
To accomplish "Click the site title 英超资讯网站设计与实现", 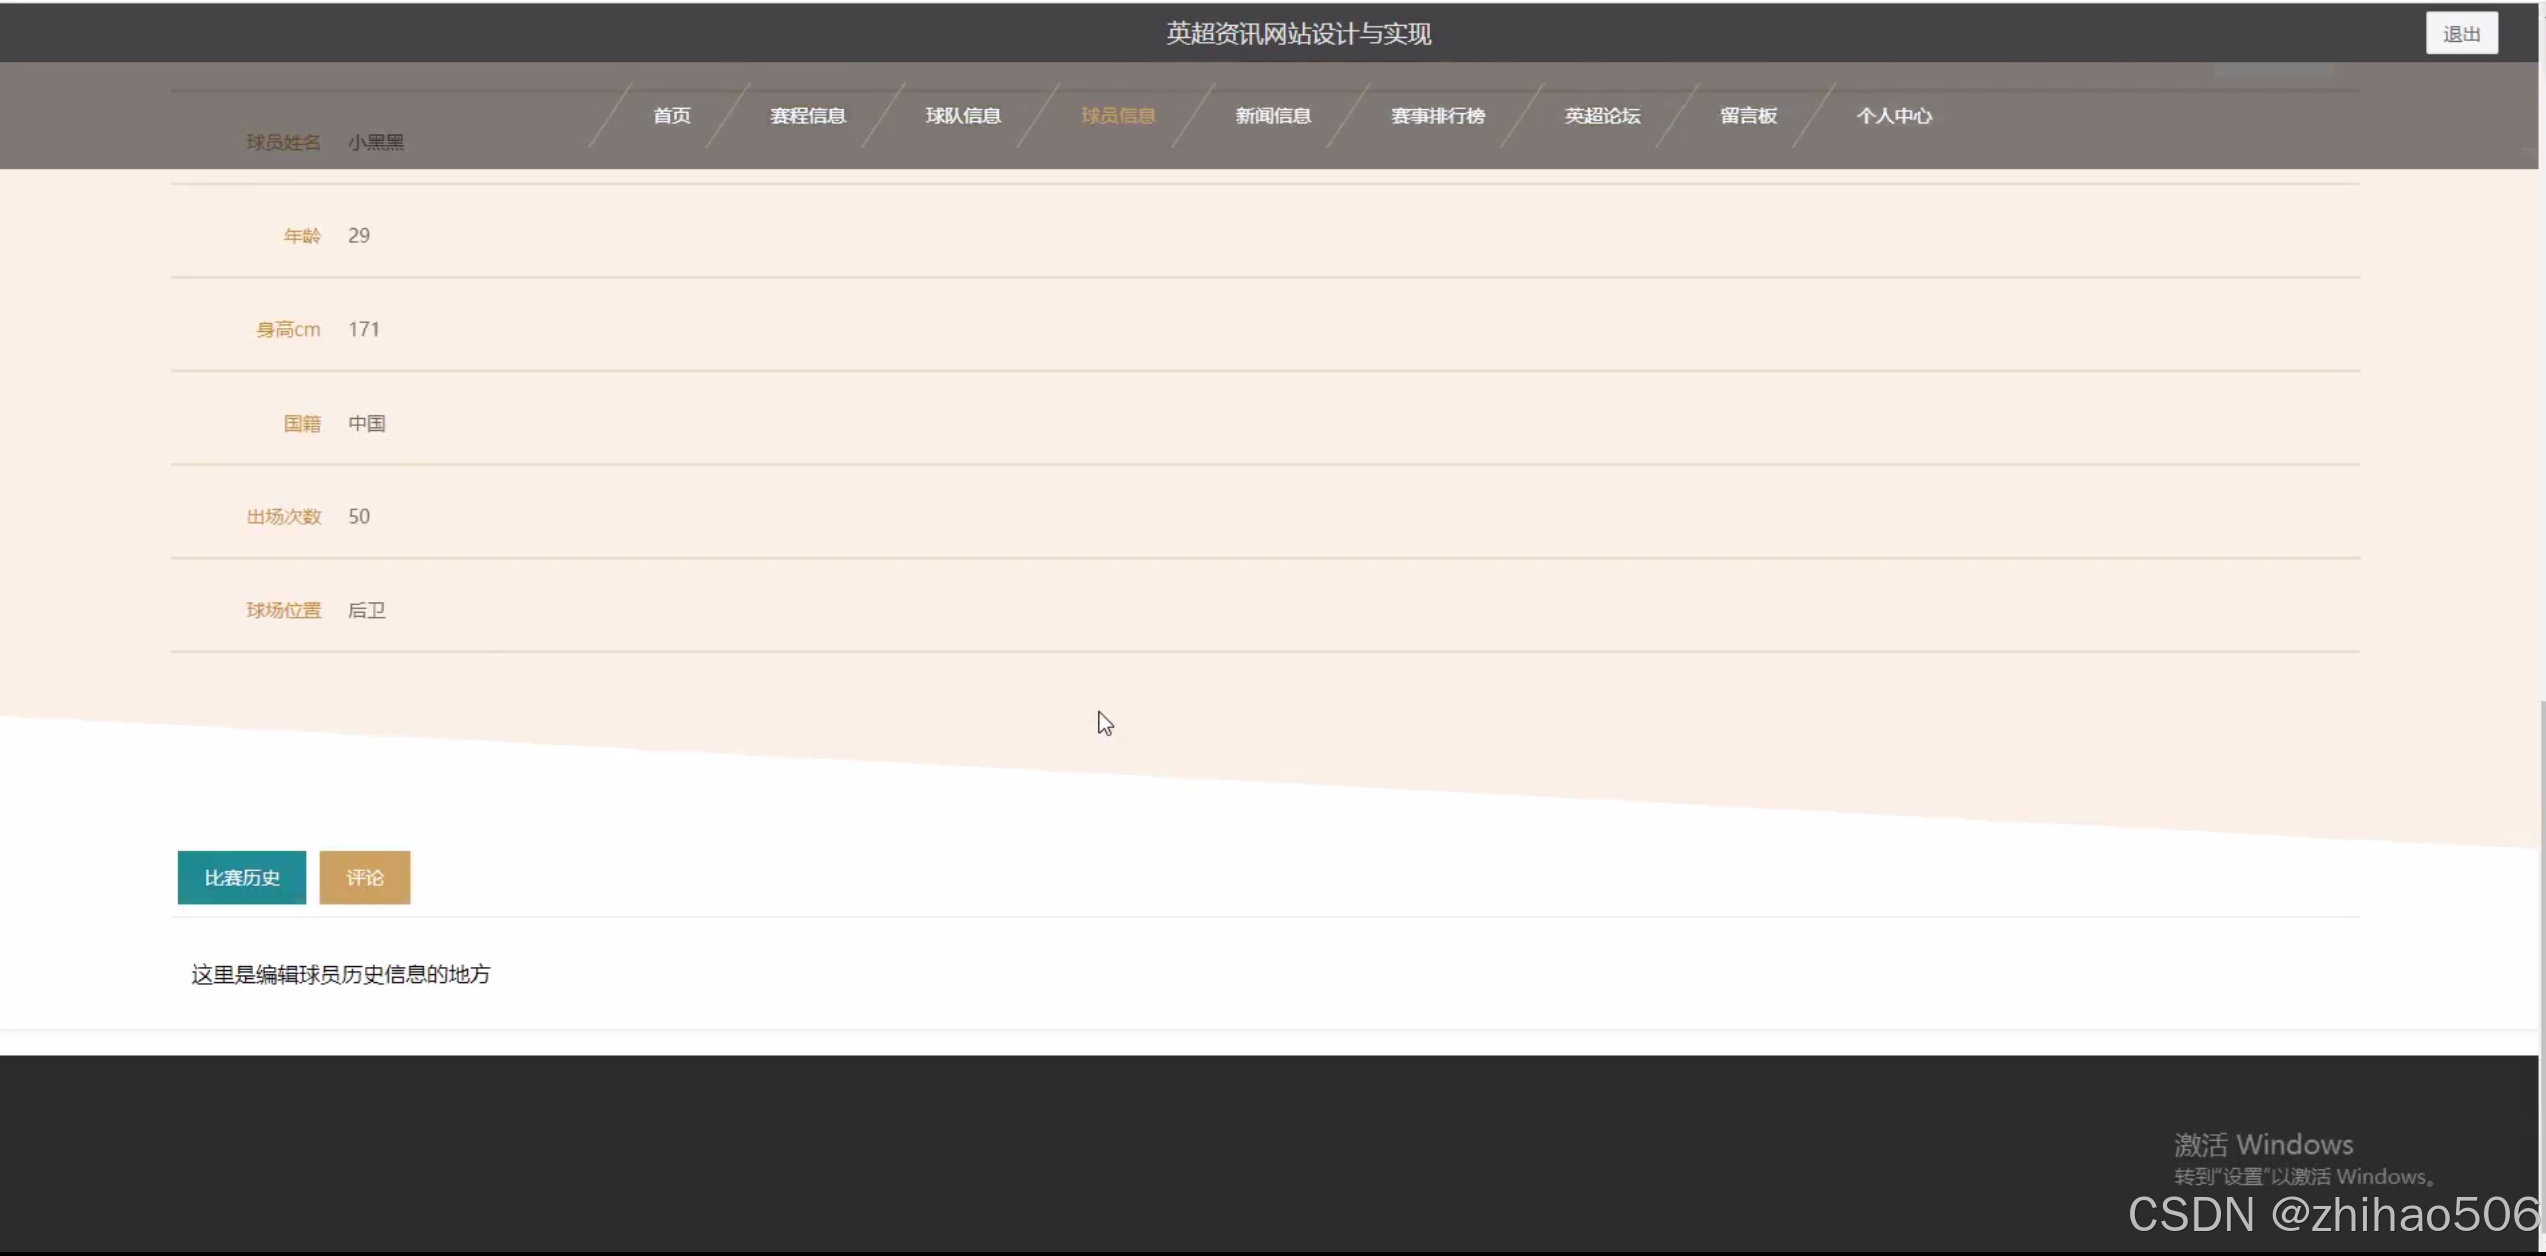I will [x=1297, y=34].
